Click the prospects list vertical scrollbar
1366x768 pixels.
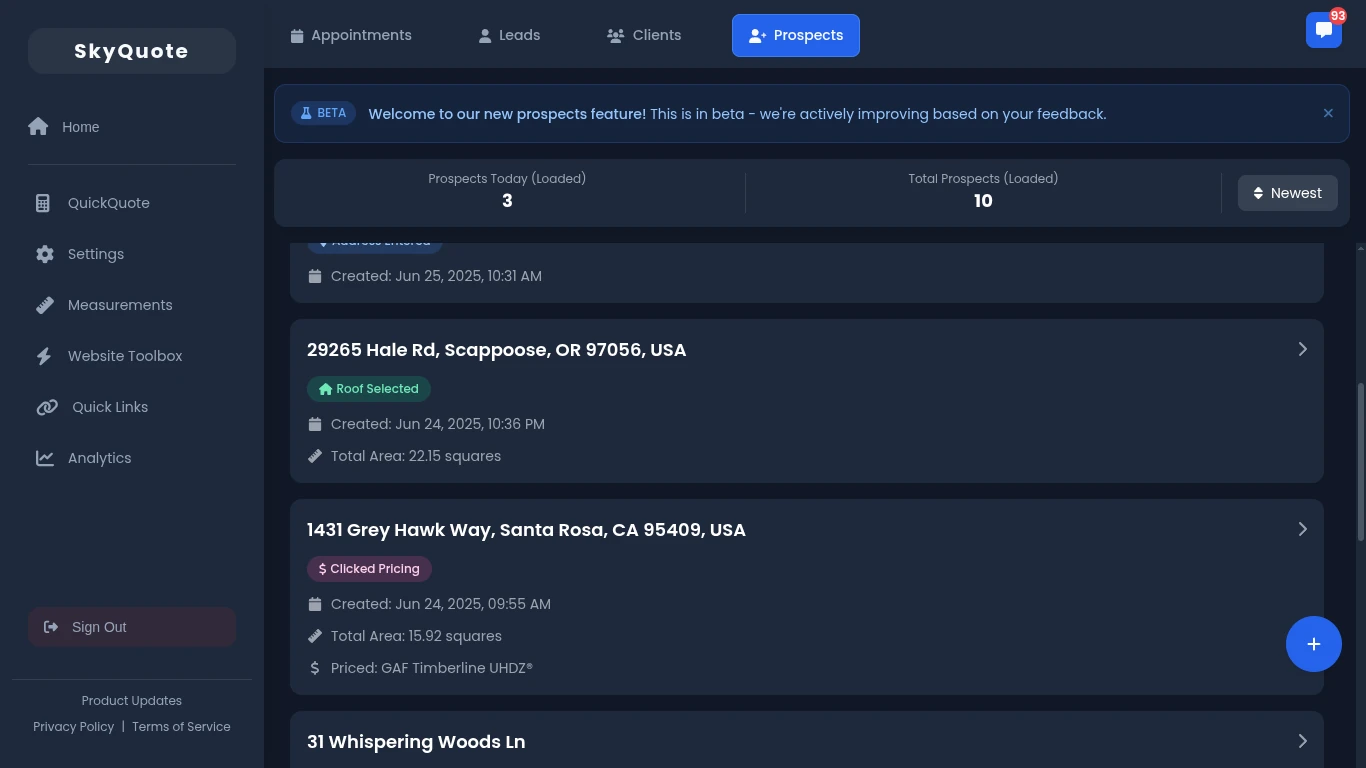point(1360,463)
